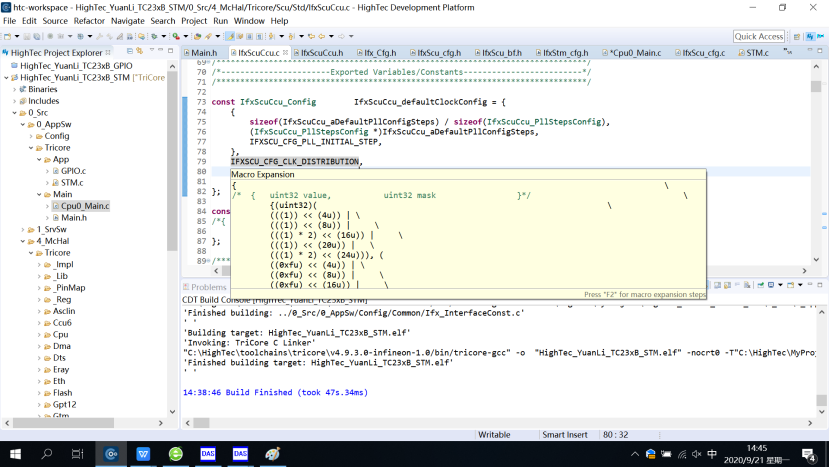Open the Problems view tab
The height and width of the screenshot is (467, 830).
point(205,287)
